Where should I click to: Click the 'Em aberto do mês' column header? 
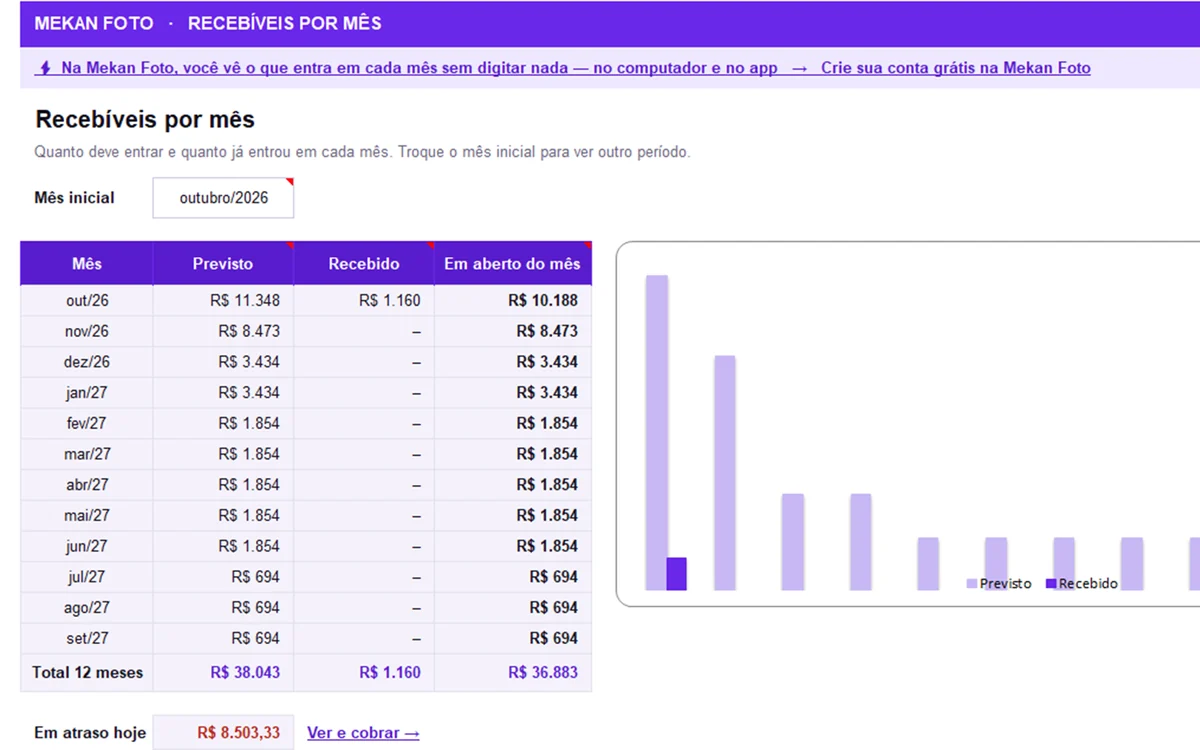512,264
